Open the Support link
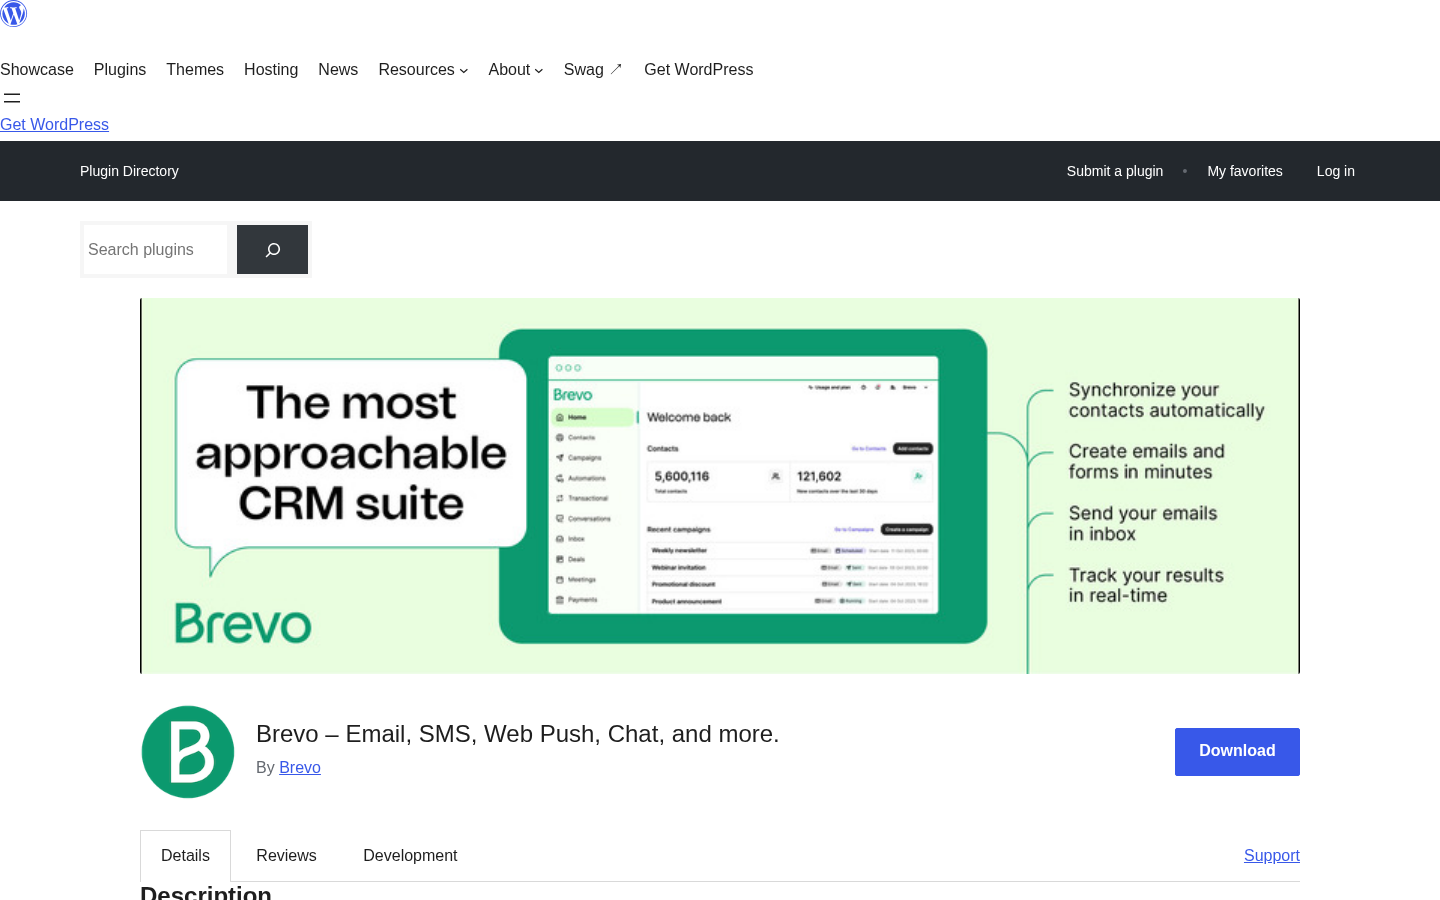1440x900 pixels. (x=1272, y=856)
